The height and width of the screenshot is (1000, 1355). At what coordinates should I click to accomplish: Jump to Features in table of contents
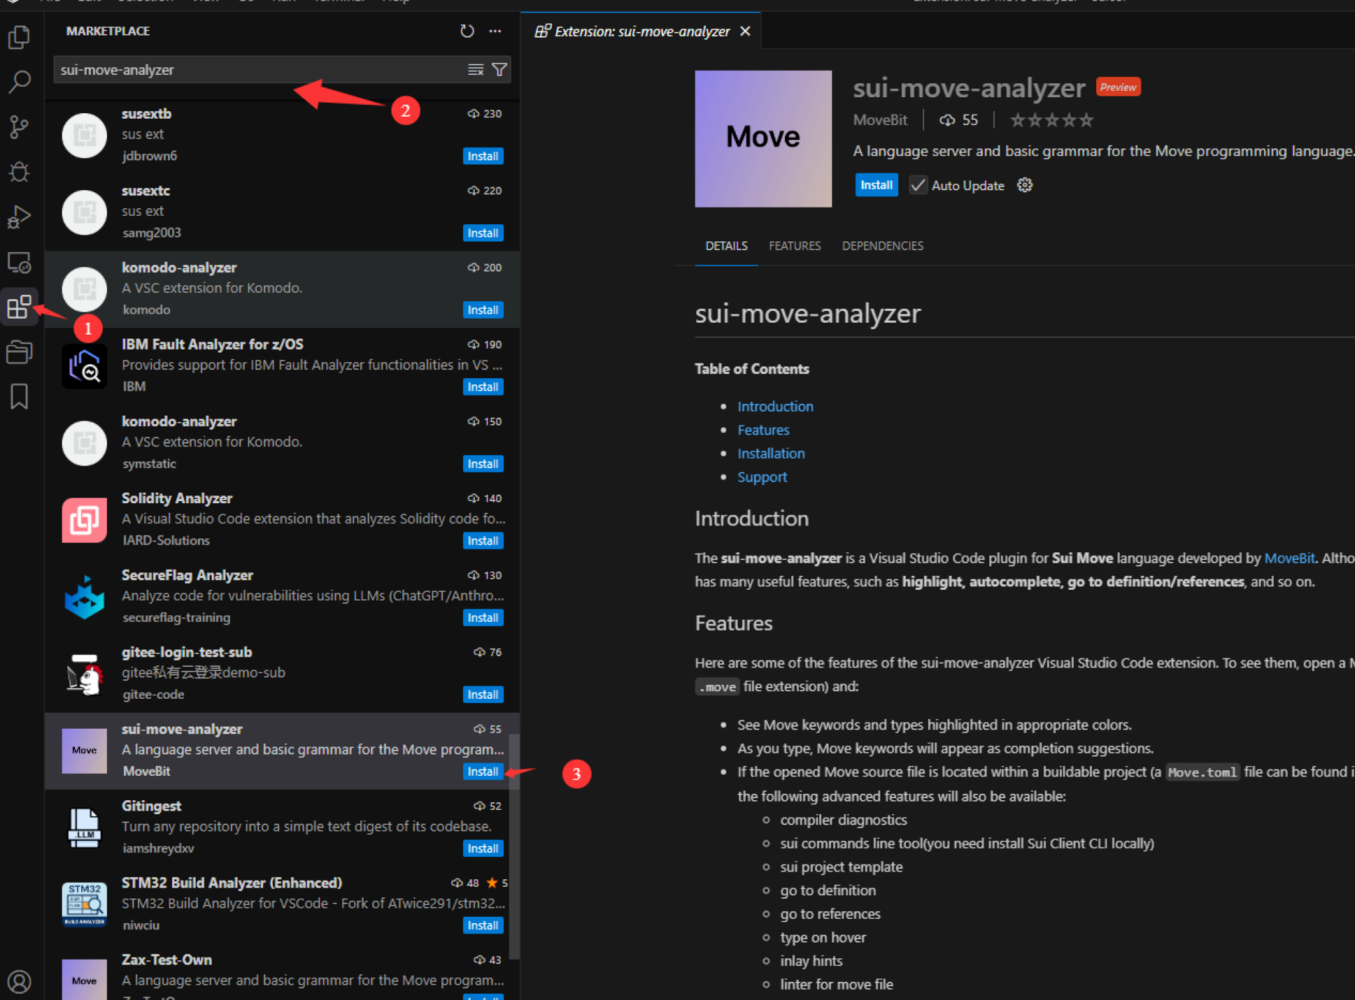[763, 430]
